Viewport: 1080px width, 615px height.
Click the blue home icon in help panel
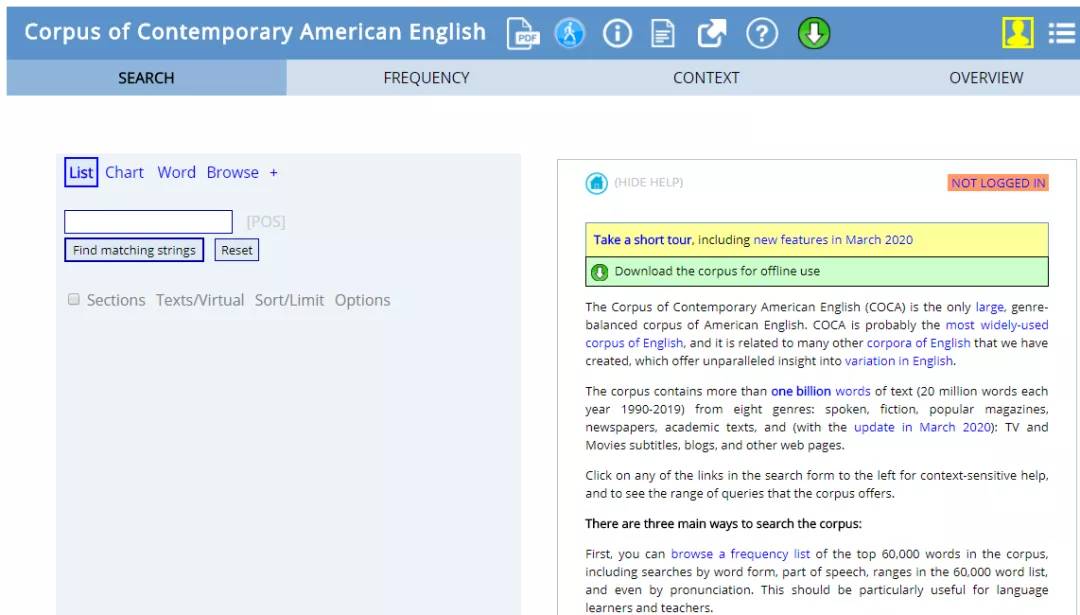[x=596, y=183]
